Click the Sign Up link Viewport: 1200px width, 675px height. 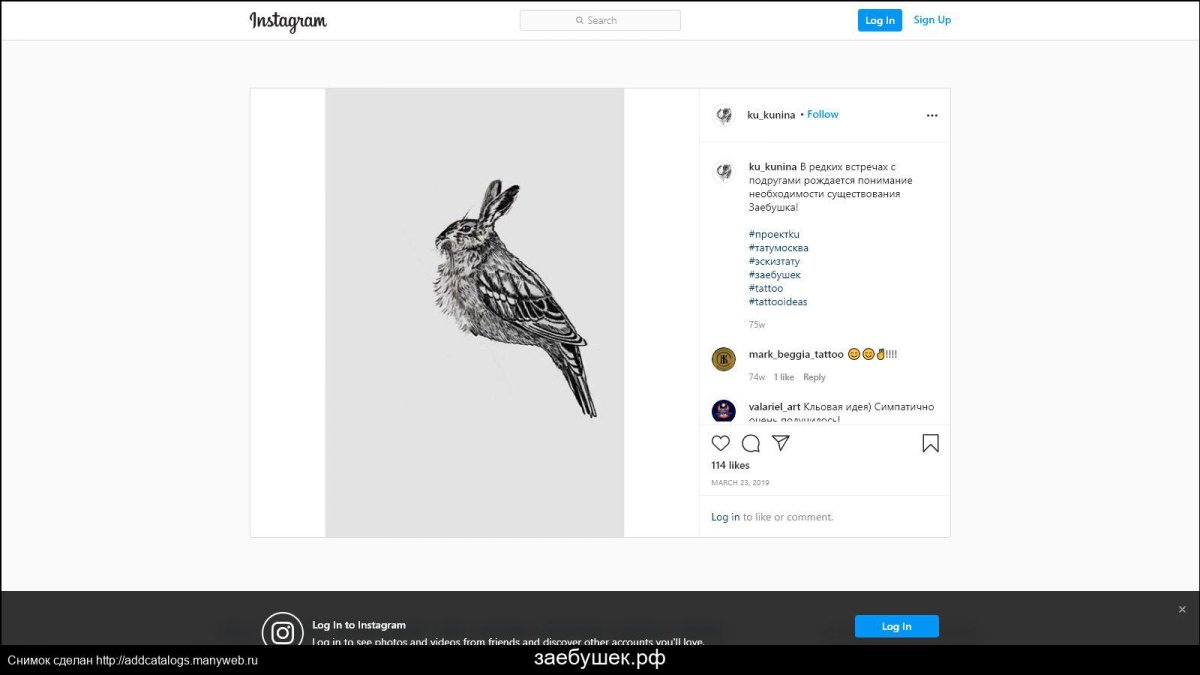click(x=932, y=20)
